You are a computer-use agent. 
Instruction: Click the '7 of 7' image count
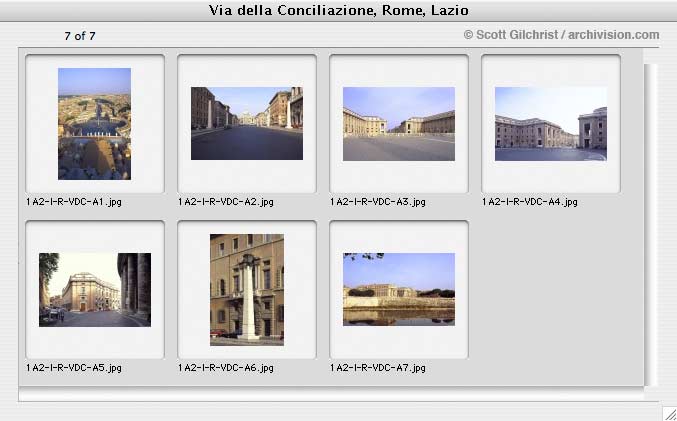tap(80, 36)
